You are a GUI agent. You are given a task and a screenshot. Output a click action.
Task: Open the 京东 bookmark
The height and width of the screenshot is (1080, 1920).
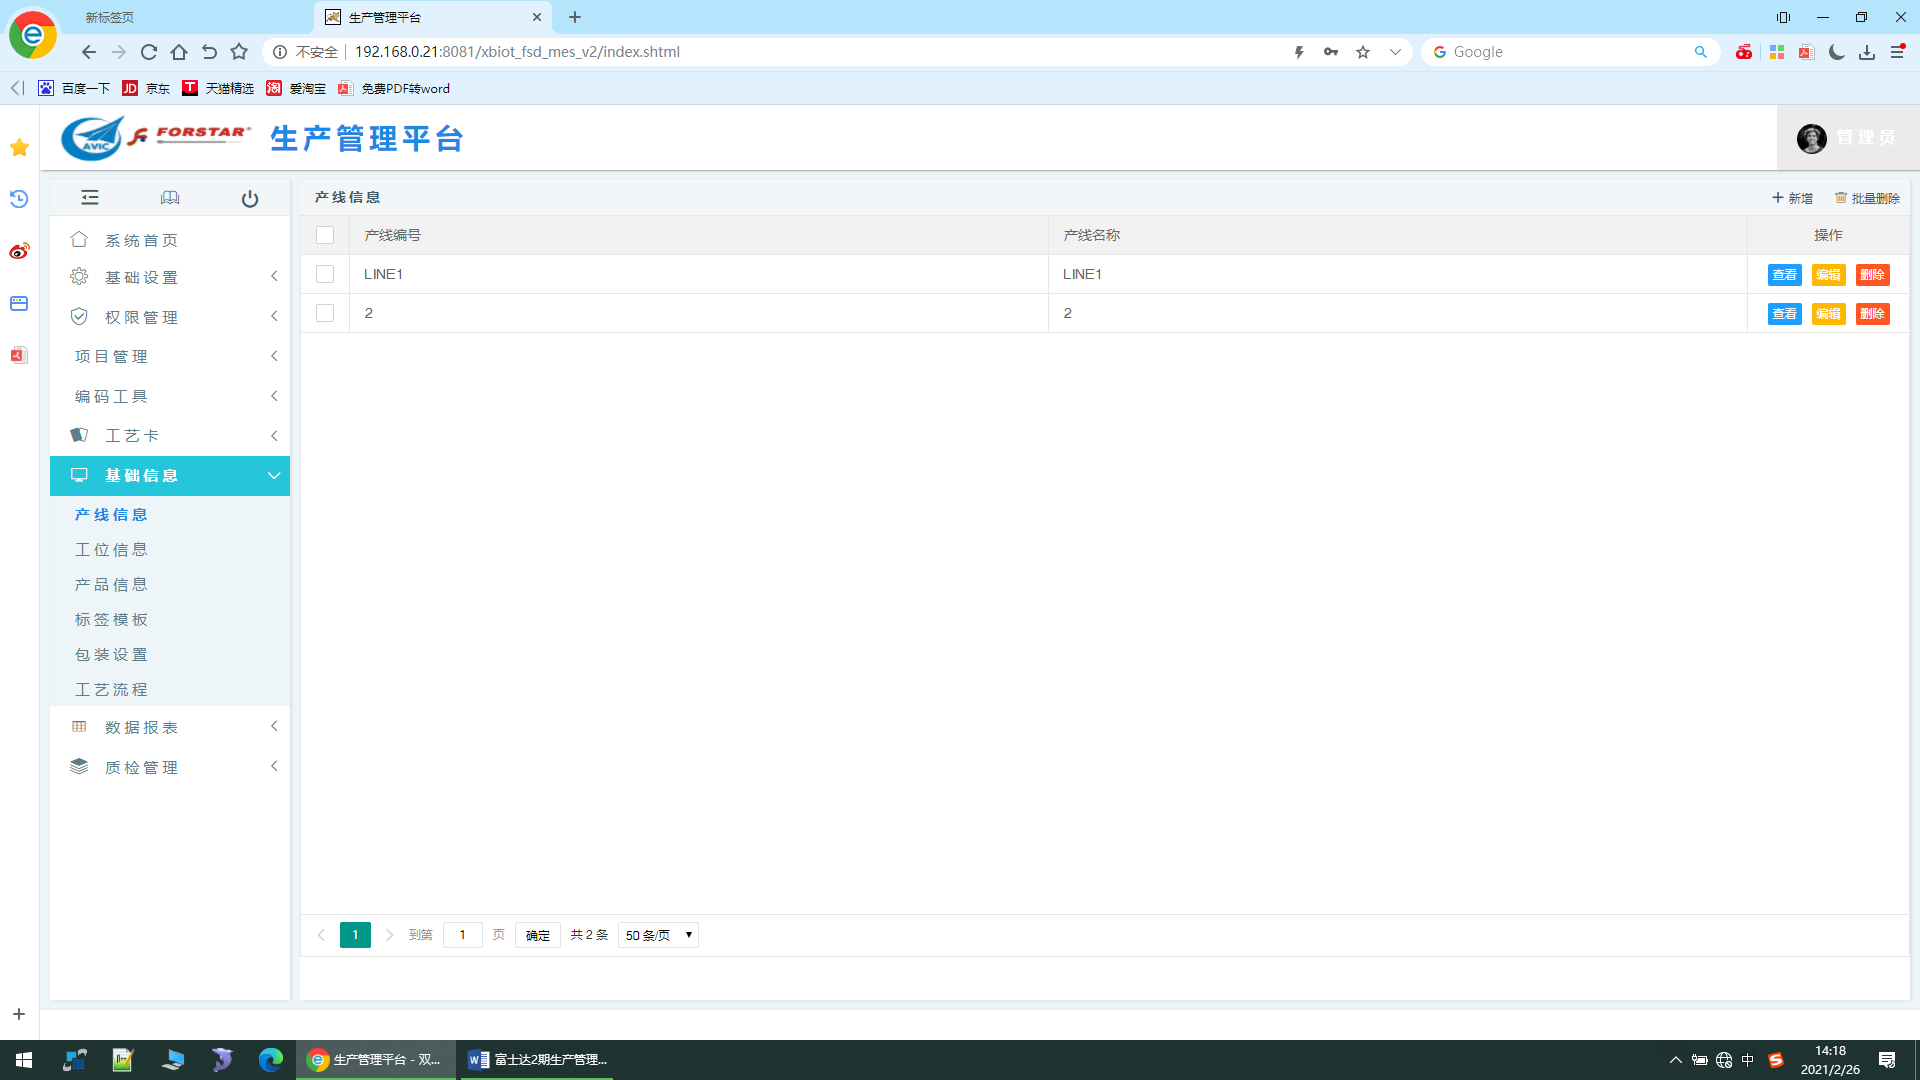click(x=146, y=88)
